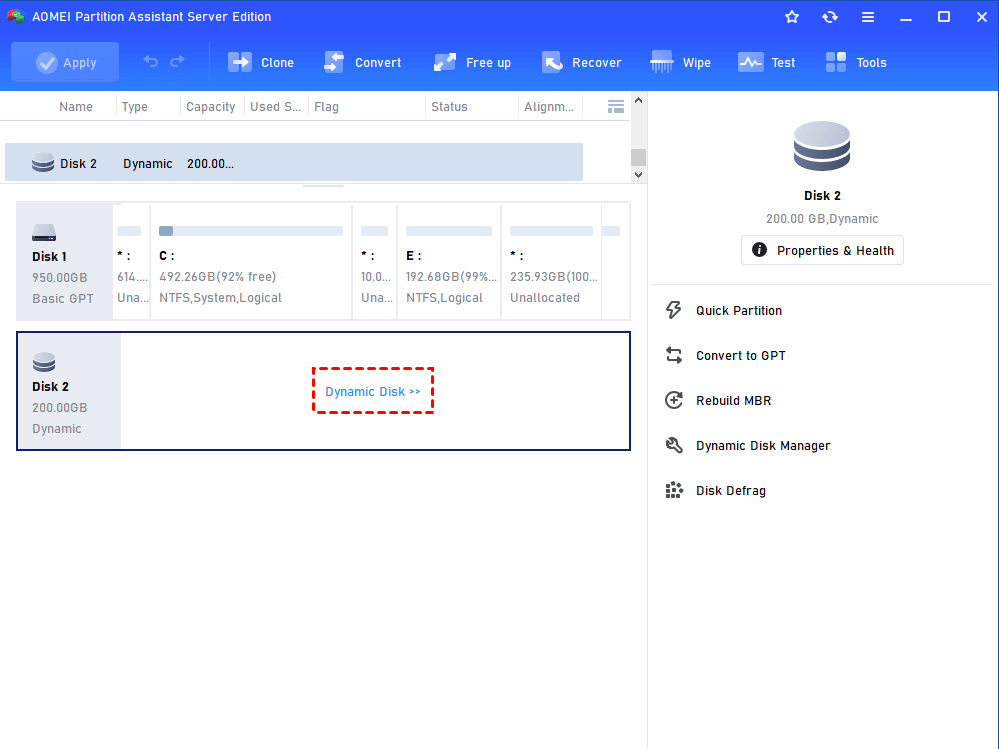Image resolution: width=999 pixels, height=749 pixels.
Task: Click the Dynamic Disk >> link
Action: coord(373,391)
